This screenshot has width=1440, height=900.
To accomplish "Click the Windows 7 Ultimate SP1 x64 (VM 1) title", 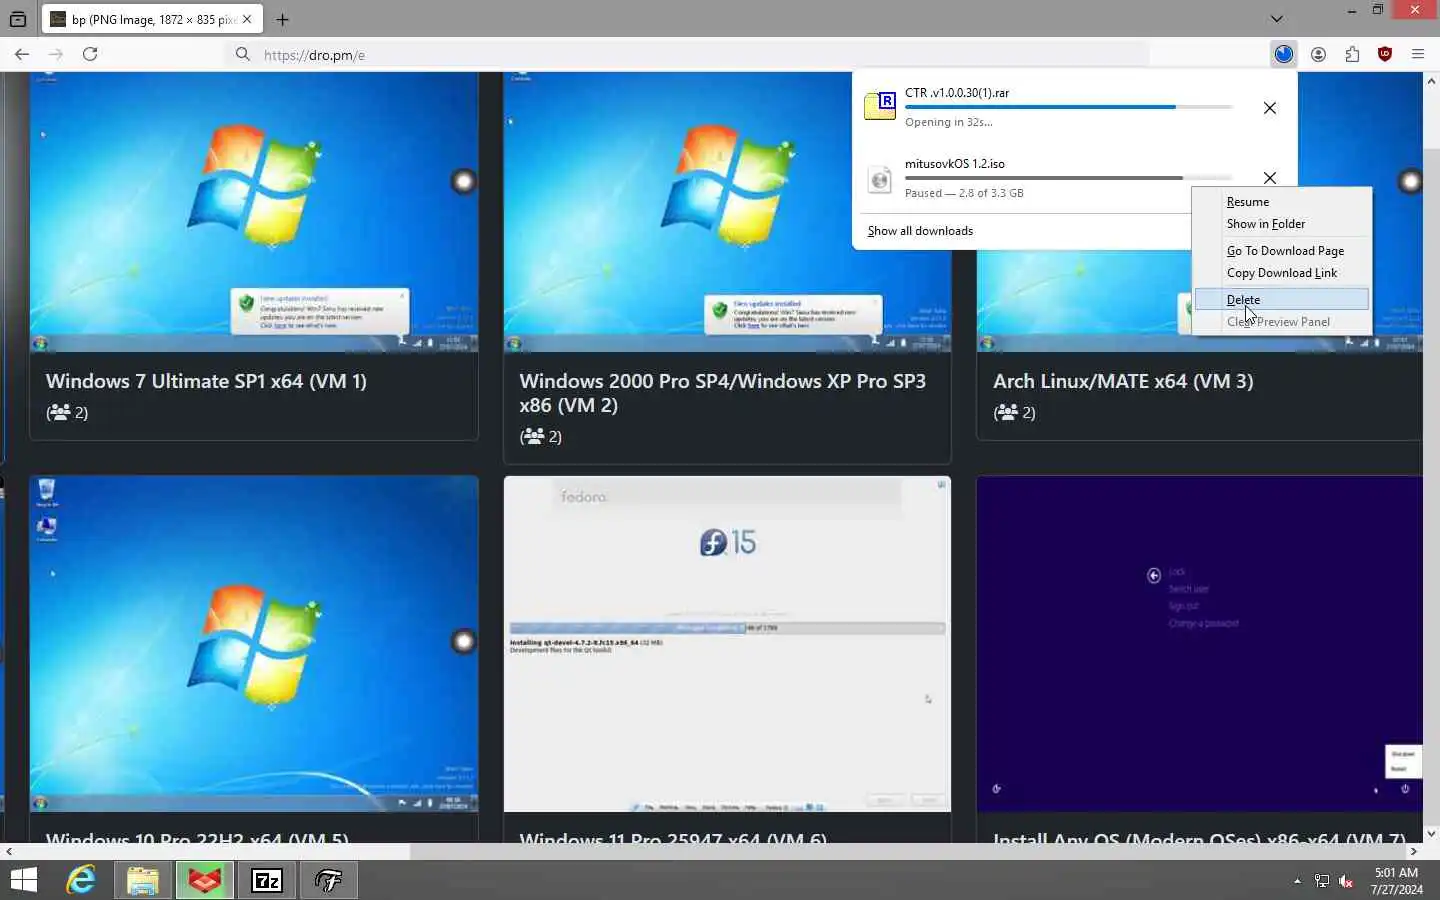I will (206, 381).
